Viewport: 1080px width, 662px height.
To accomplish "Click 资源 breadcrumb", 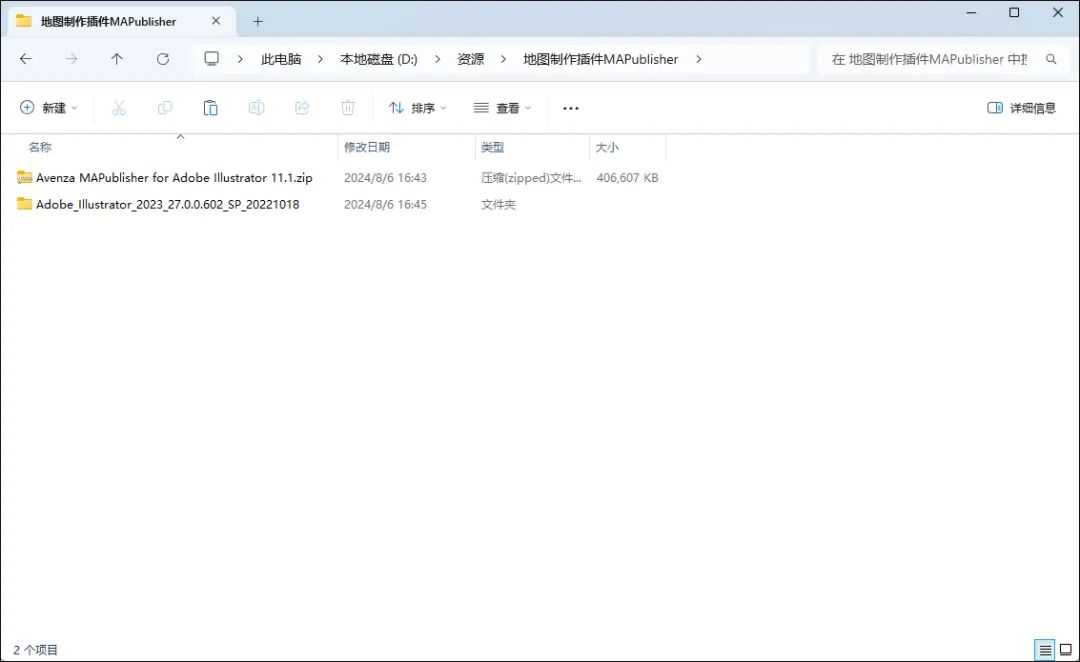I will tap(470, 59).
